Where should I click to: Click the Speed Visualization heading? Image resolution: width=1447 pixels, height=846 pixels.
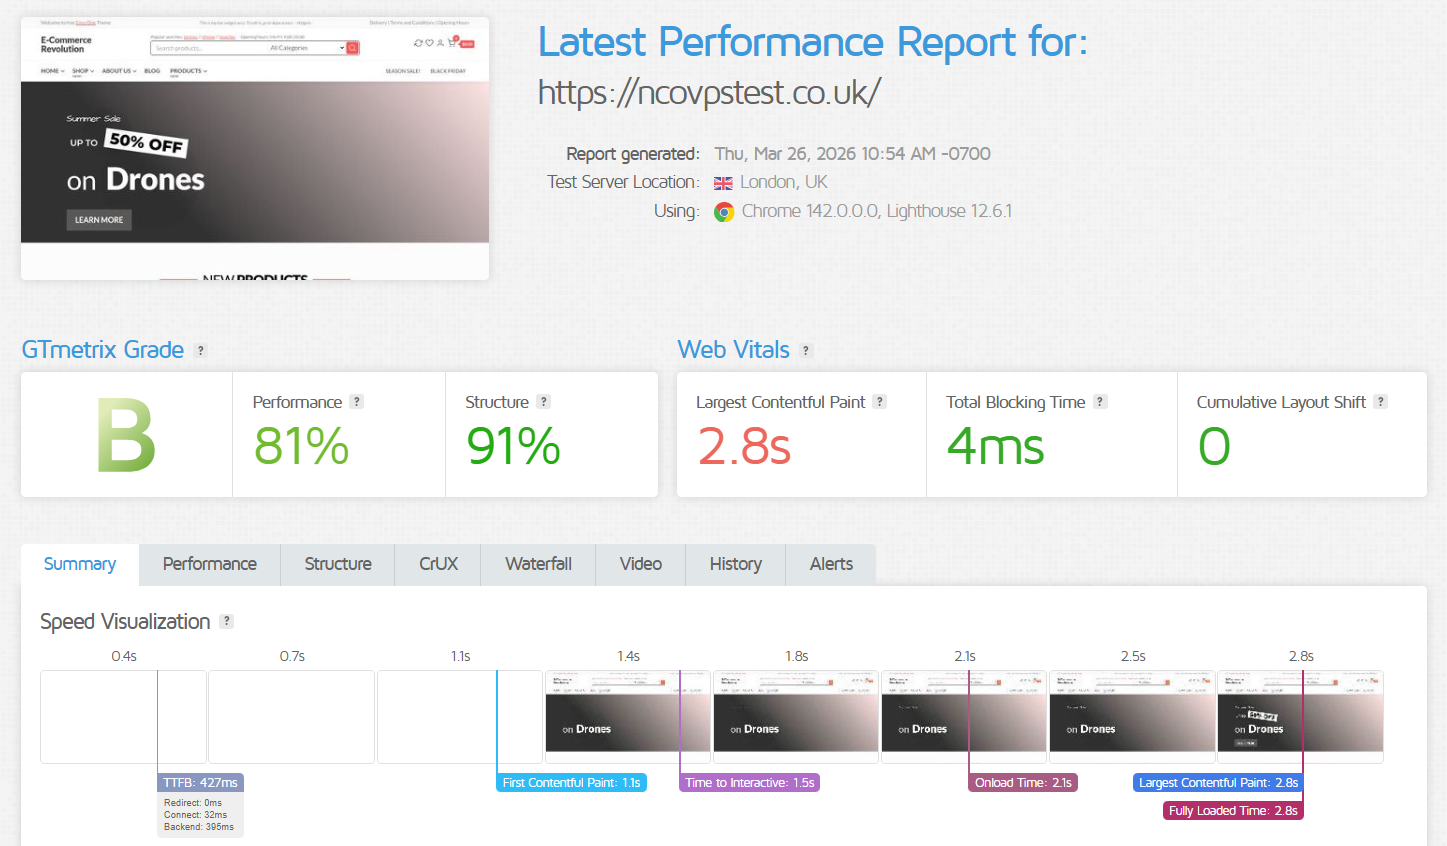coord(125,621)
